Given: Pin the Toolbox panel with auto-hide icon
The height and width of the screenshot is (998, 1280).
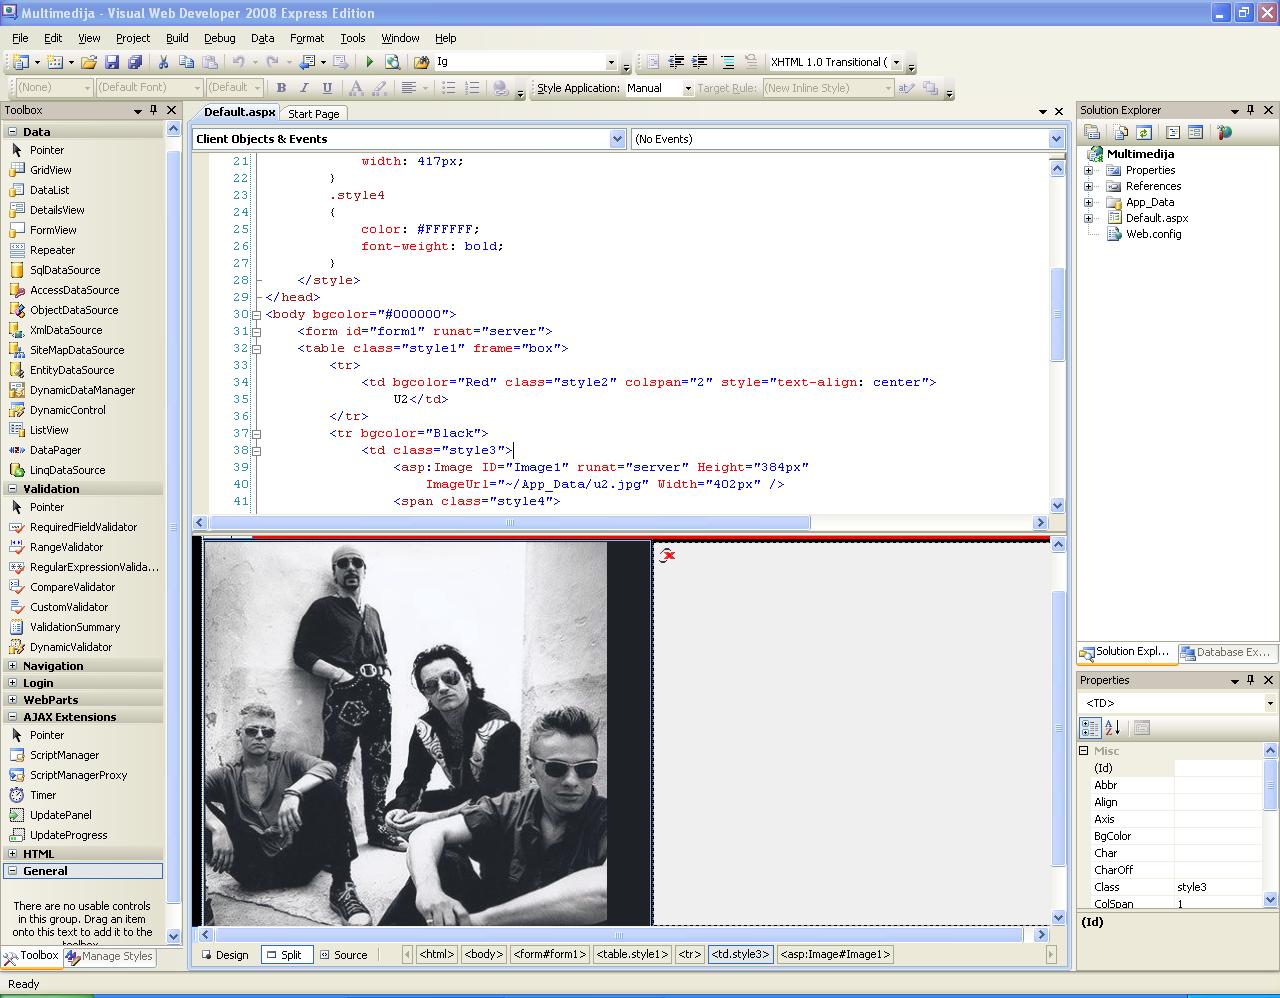Looking at the screenshot, I should [154, 110].
